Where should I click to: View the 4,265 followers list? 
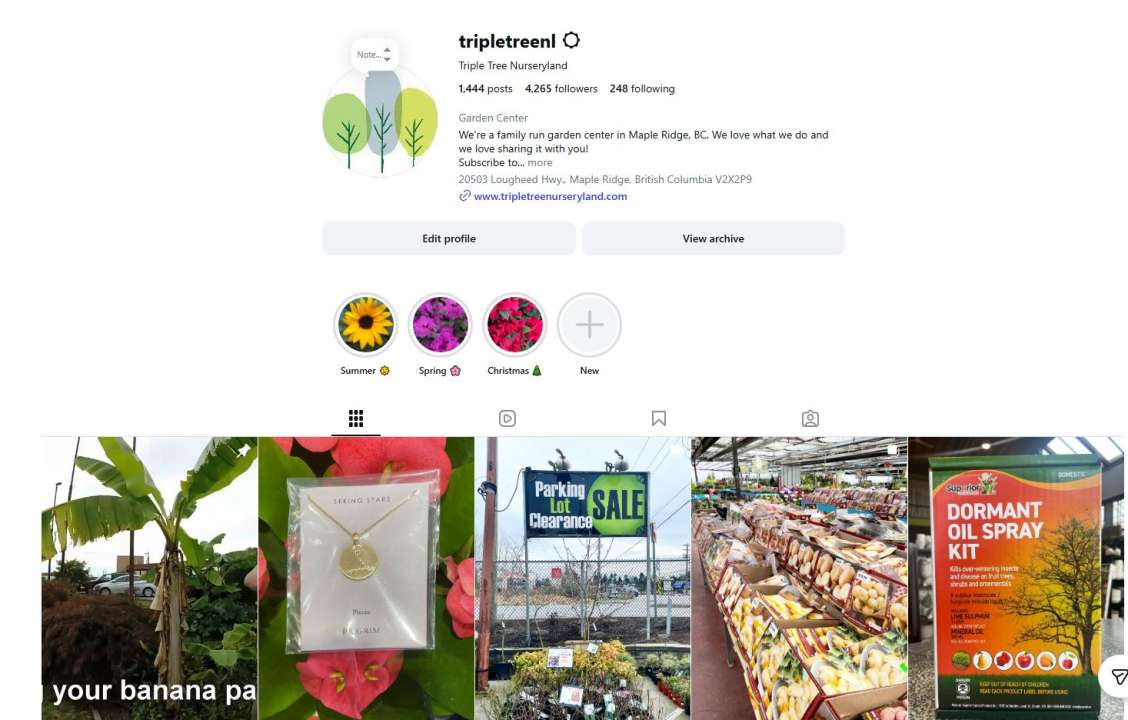[x=561, y=88]
